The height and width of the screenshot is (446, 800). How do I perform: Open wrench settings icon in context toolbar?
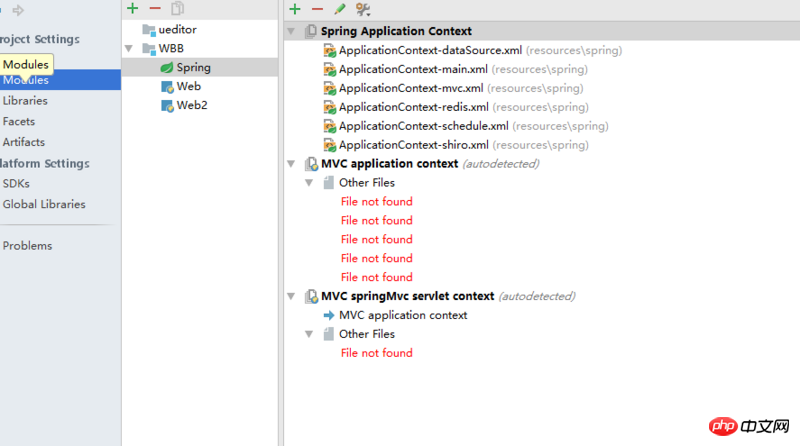pyautogui.click(x=363, y=9)
